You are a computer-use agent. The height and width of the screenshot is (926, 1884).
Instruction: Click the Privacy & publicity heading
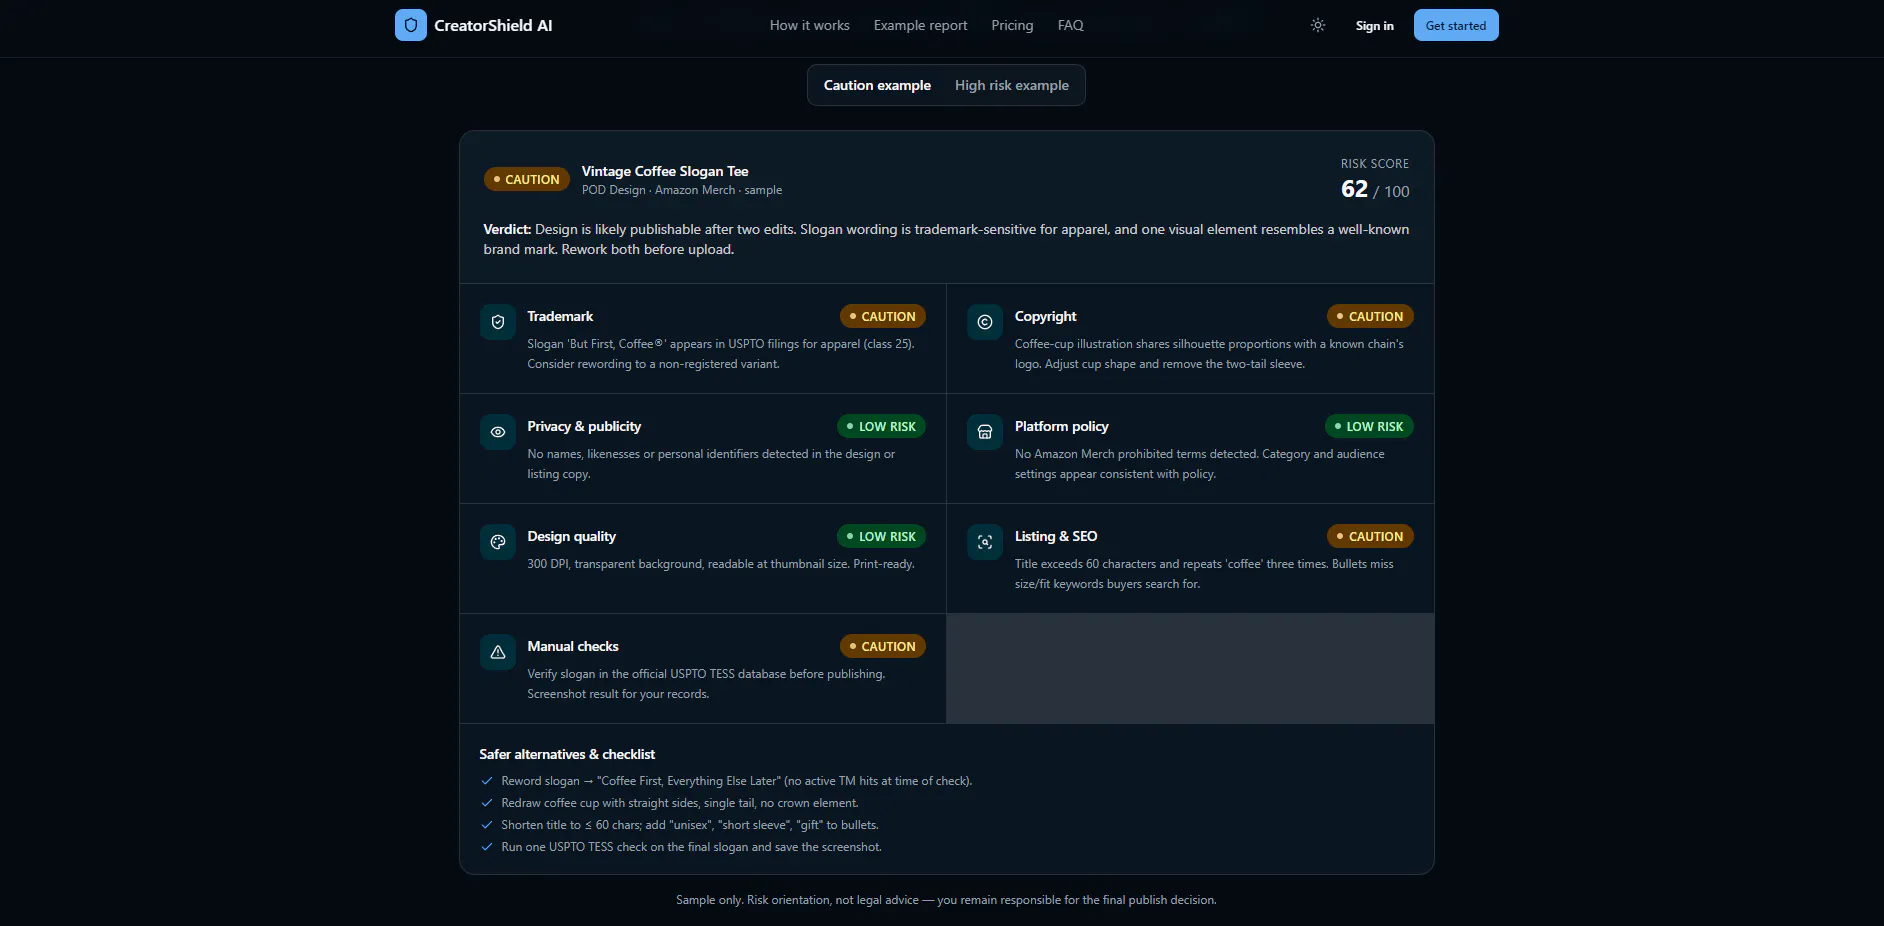tap(584, 426)
